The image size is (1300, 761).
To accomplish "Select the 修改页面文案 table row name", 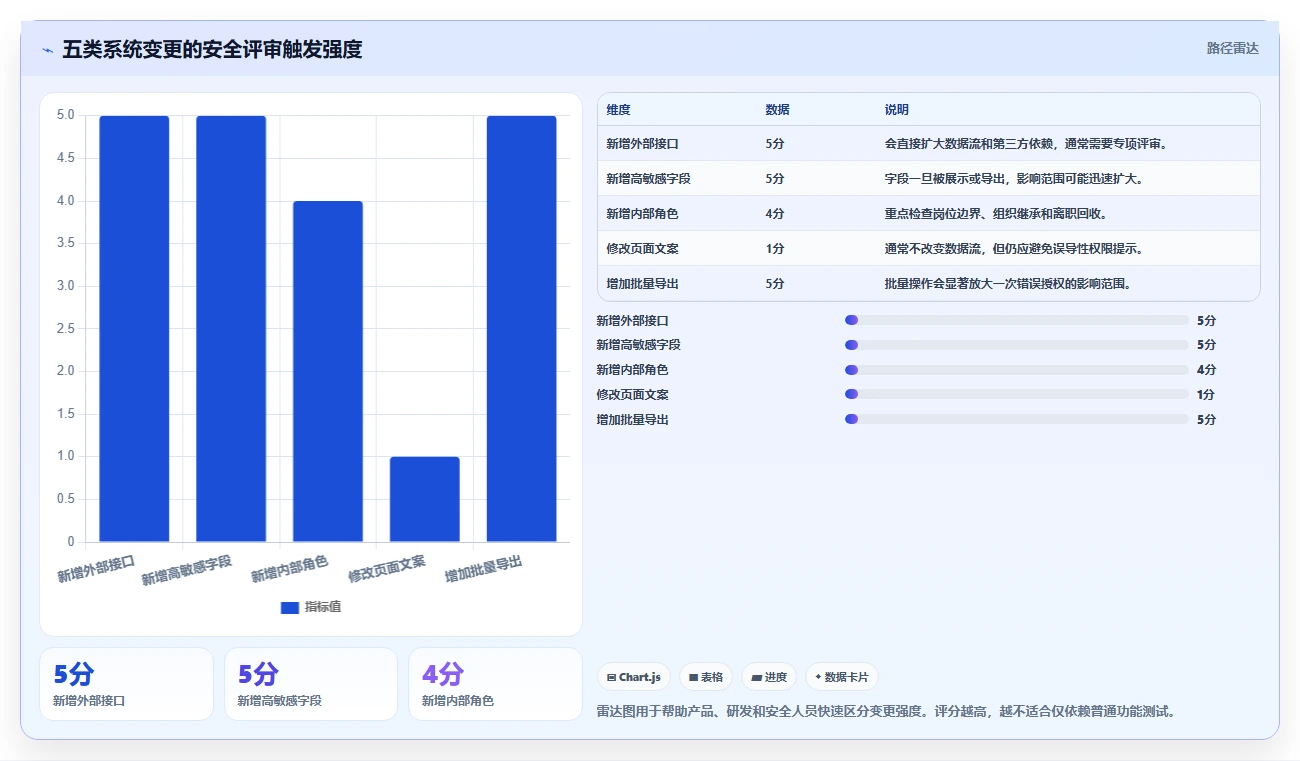I will 642,249.
